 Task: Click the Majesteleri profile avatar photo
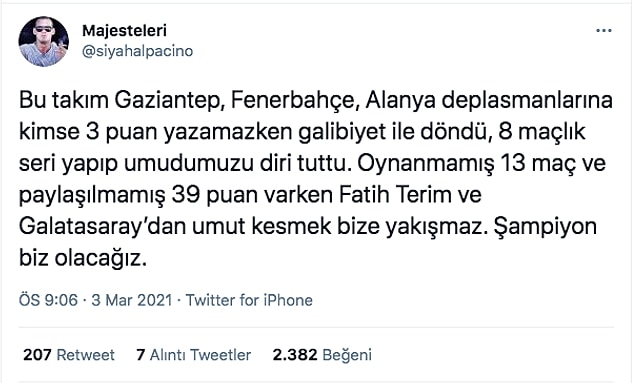[43, 41]
